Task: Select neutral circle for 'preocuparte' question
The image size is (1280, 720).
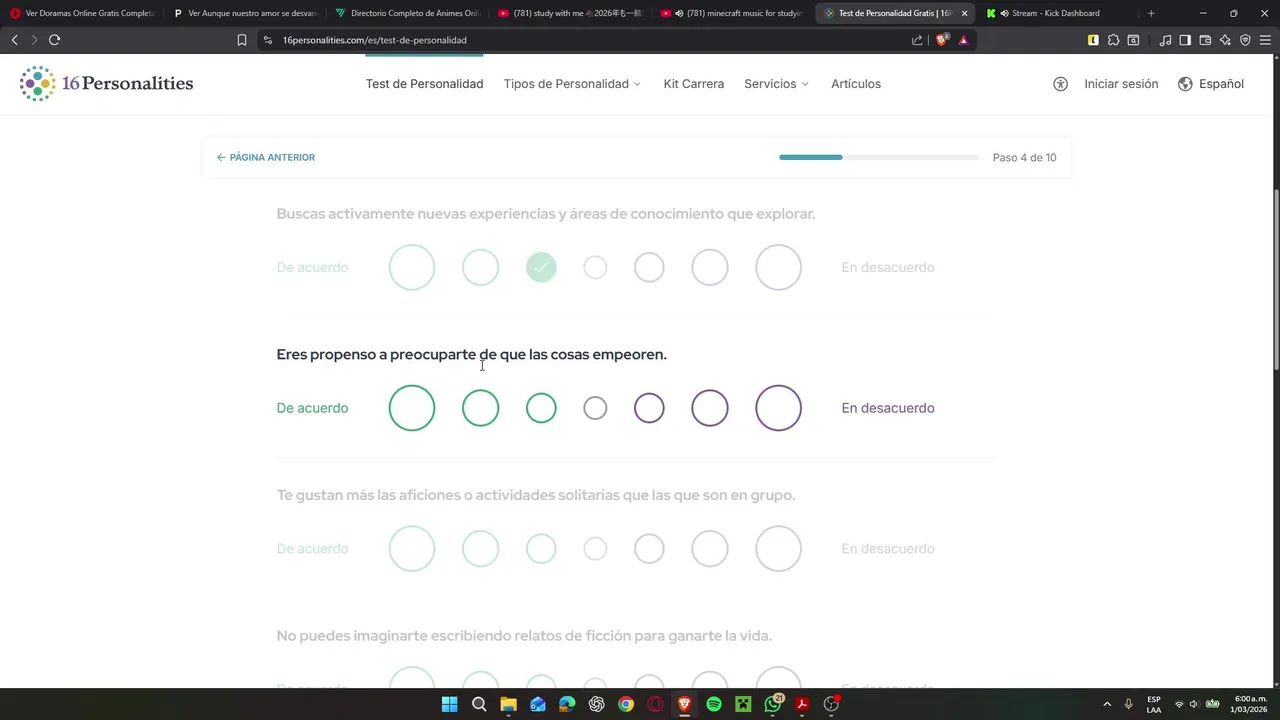Action: [x=595, y=408]
